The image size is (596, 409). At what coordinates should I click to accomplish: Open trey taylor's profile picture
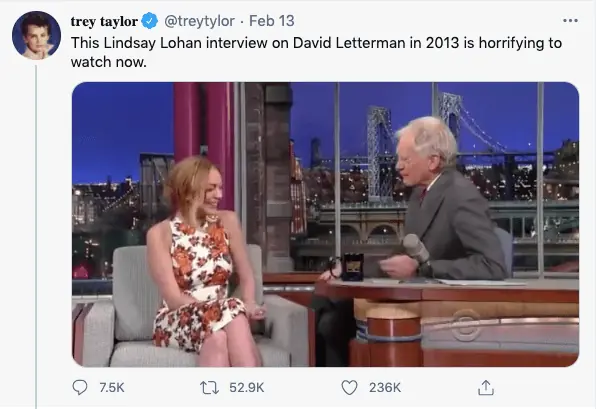[36, 35]
